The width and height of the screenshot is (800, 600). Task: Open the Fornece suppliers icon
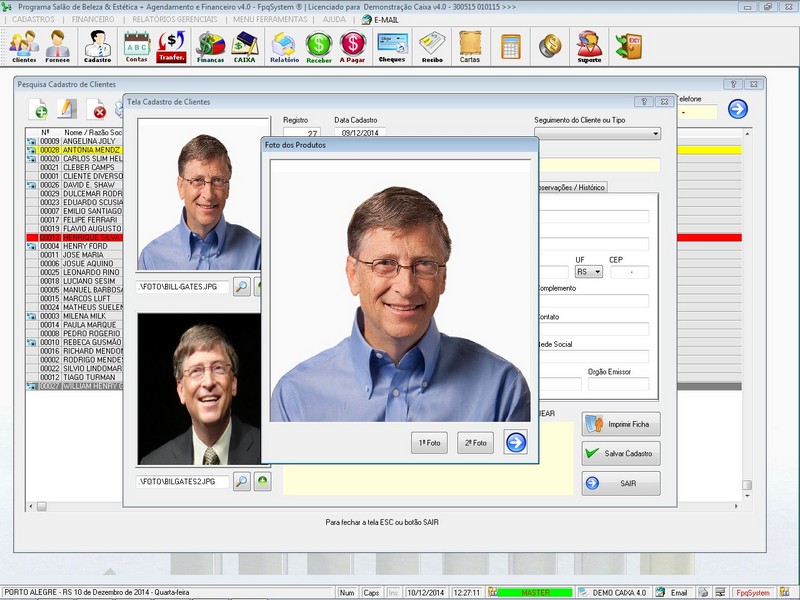tap(58, 46)
